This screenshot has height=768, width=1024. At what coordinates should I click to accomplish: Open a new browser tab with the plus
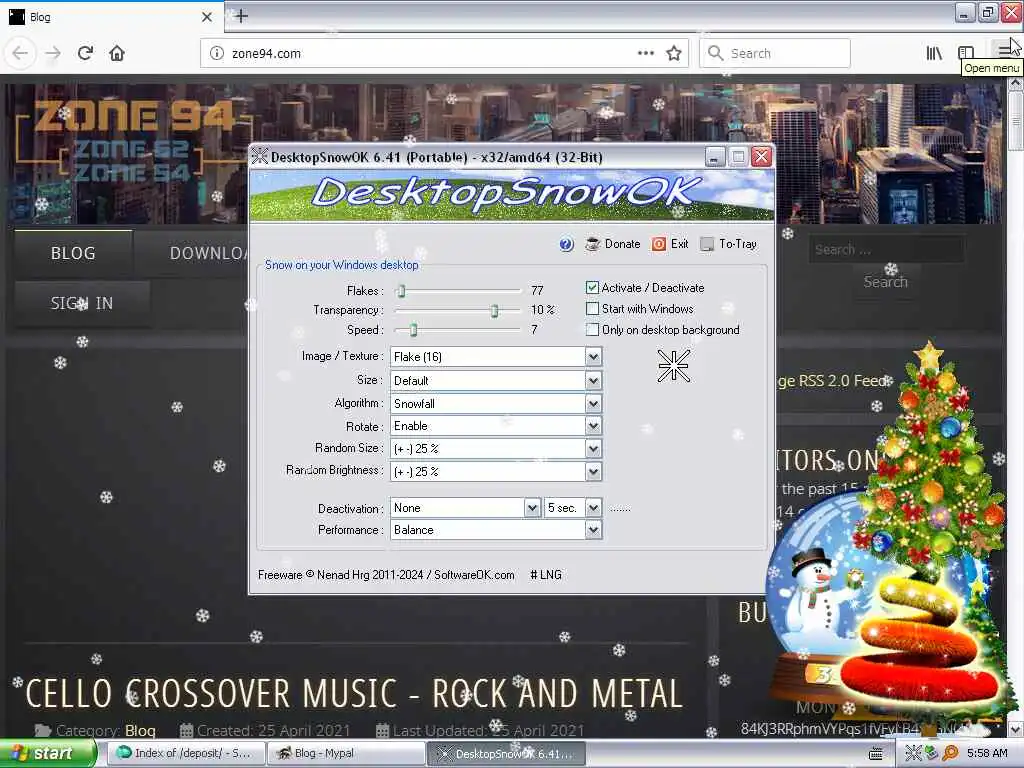coord(241,16)
